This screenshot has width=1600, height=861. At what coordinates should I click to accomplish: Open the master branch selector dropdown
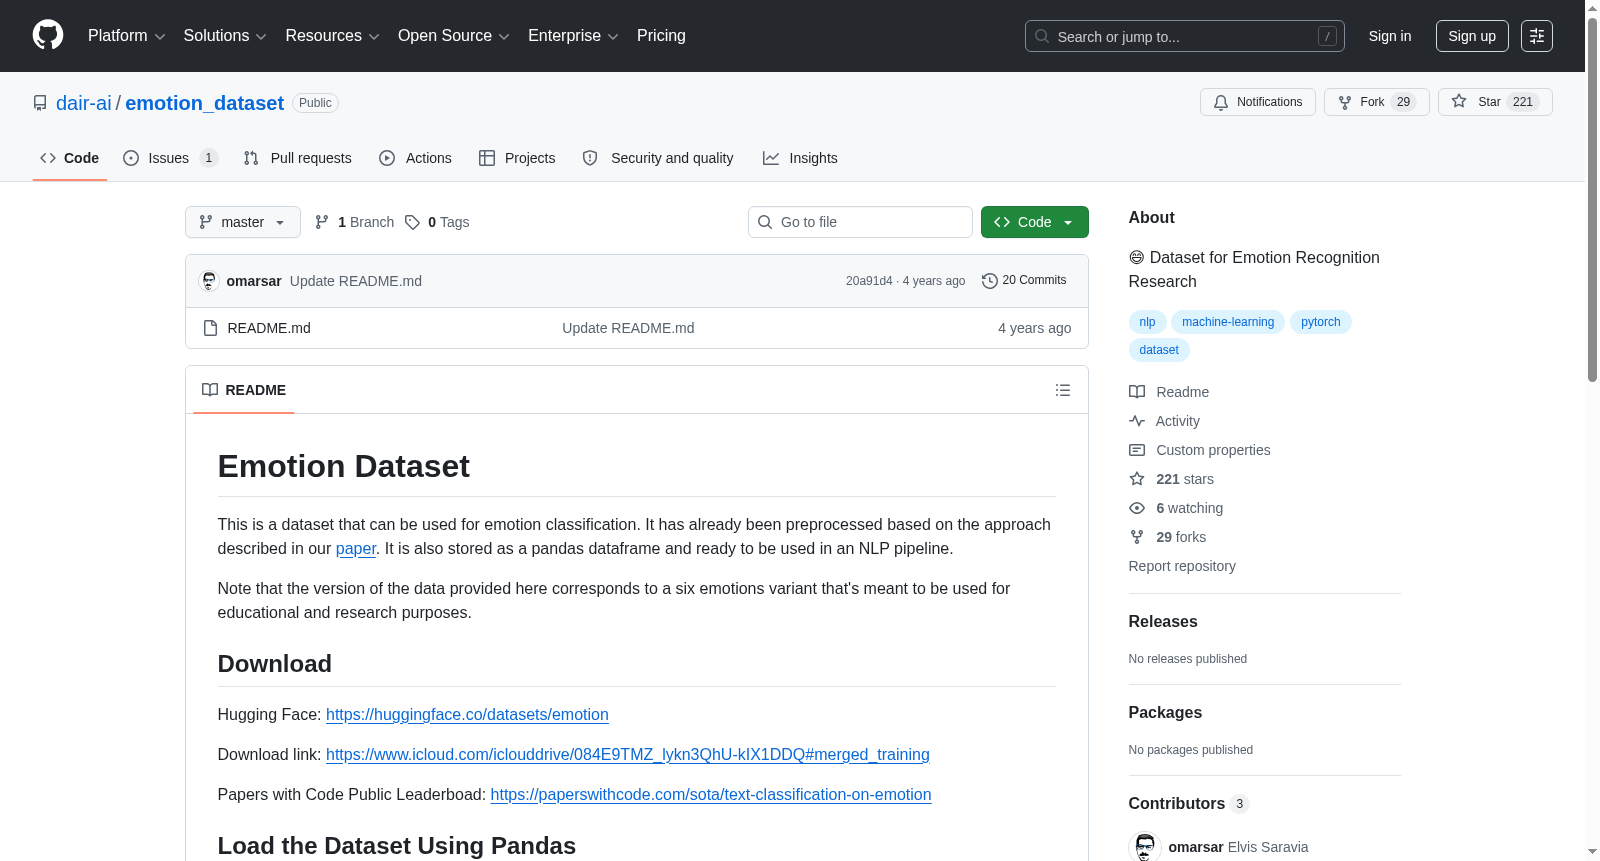[243, 222]
